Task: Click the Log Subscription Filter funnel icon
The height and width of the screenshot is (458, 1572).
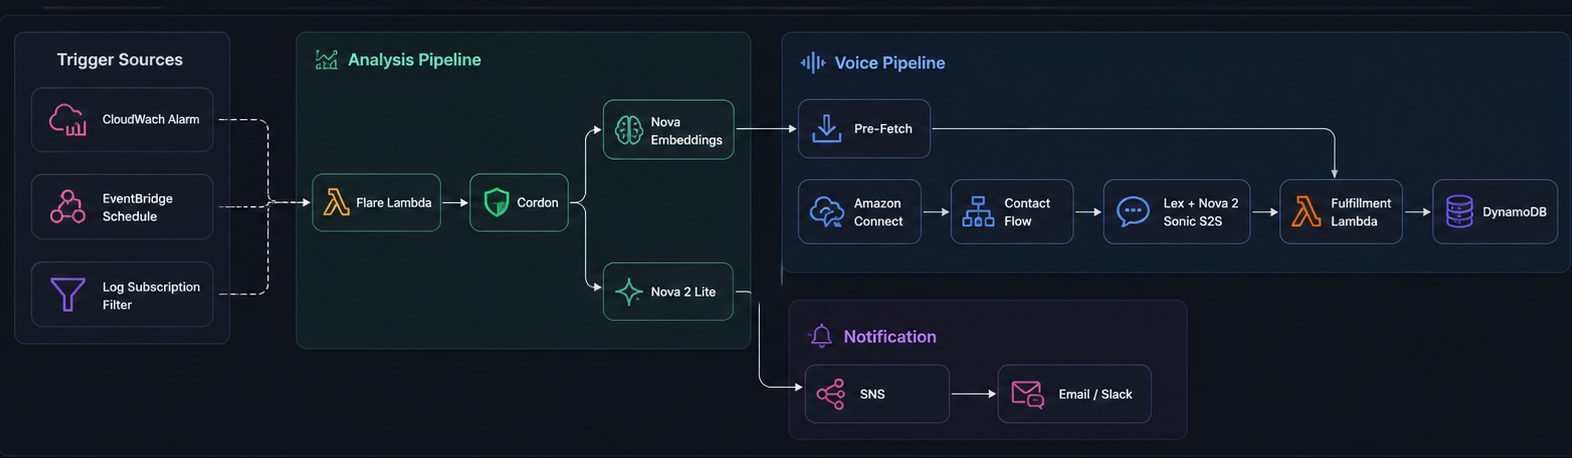Action: [x=68, y=294]
